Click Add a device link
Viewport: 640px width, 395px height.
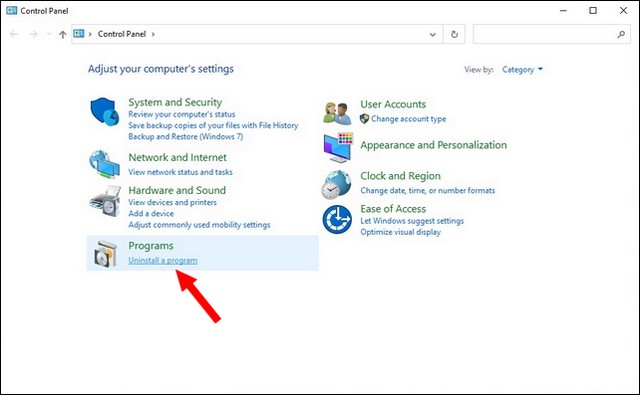pyautogui.click(x=151, y=213)
